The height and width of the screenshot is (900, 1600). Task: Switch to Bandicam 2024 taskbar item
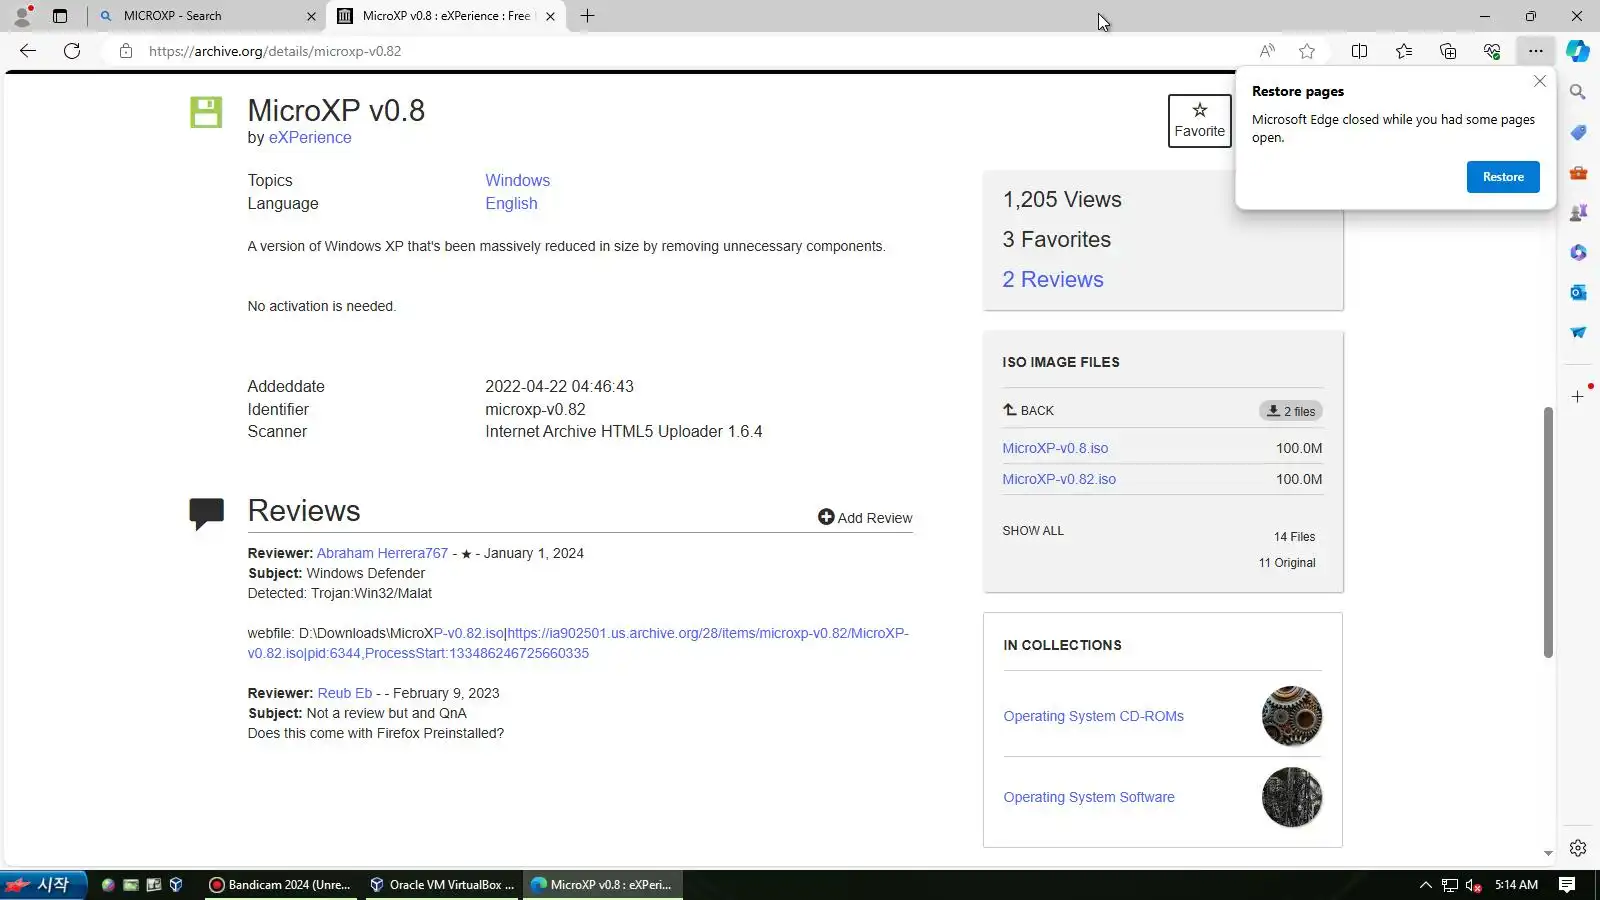(x=280, y=885)
